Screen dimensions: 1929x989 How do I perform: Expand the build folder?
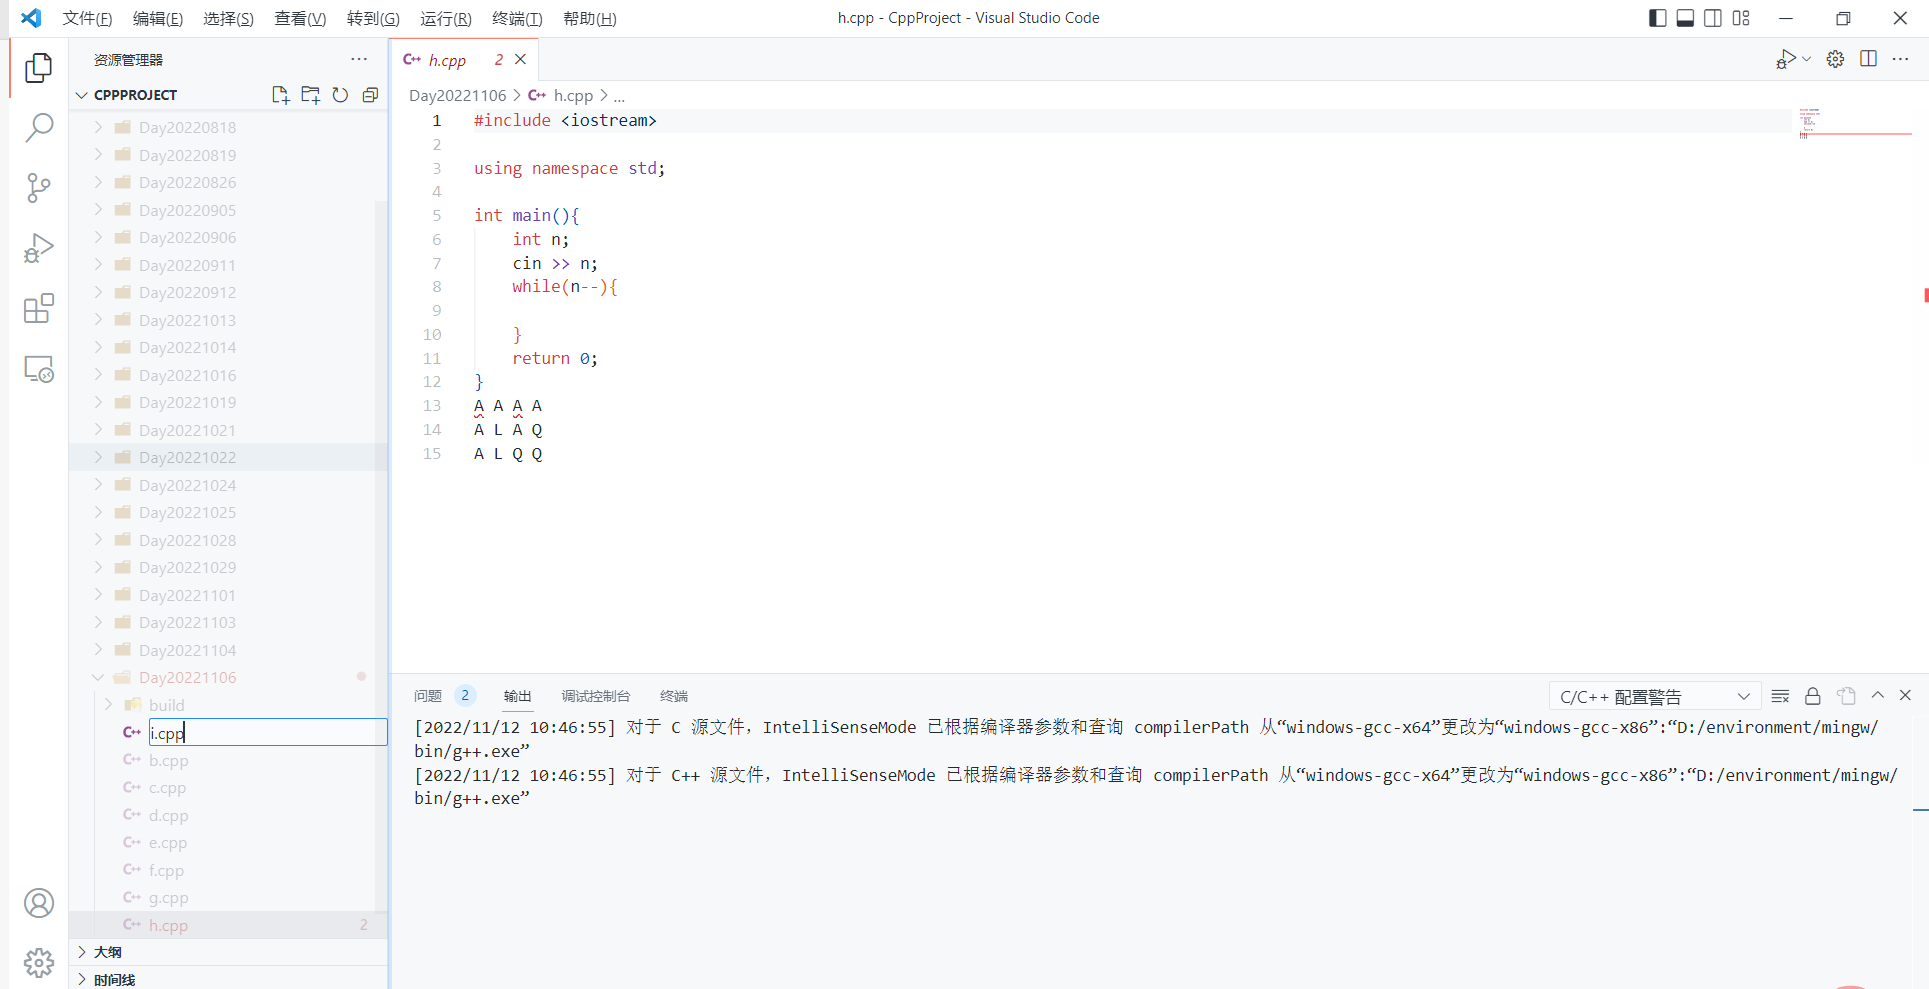pyautogui.click(x=228, y=705)
